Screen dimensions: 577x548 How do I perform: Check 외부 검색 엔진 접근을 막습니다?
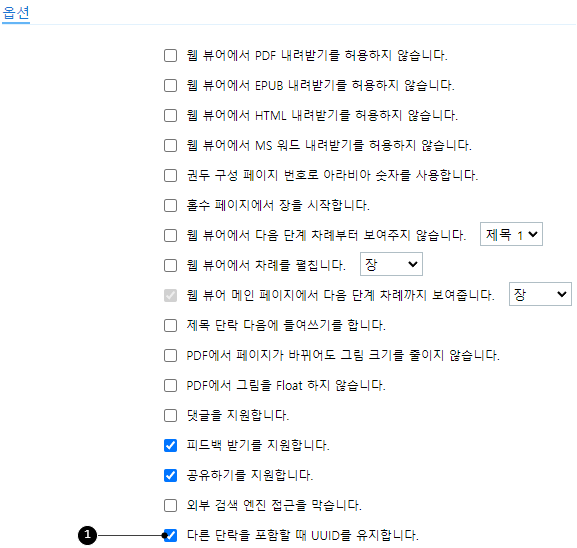170,505
